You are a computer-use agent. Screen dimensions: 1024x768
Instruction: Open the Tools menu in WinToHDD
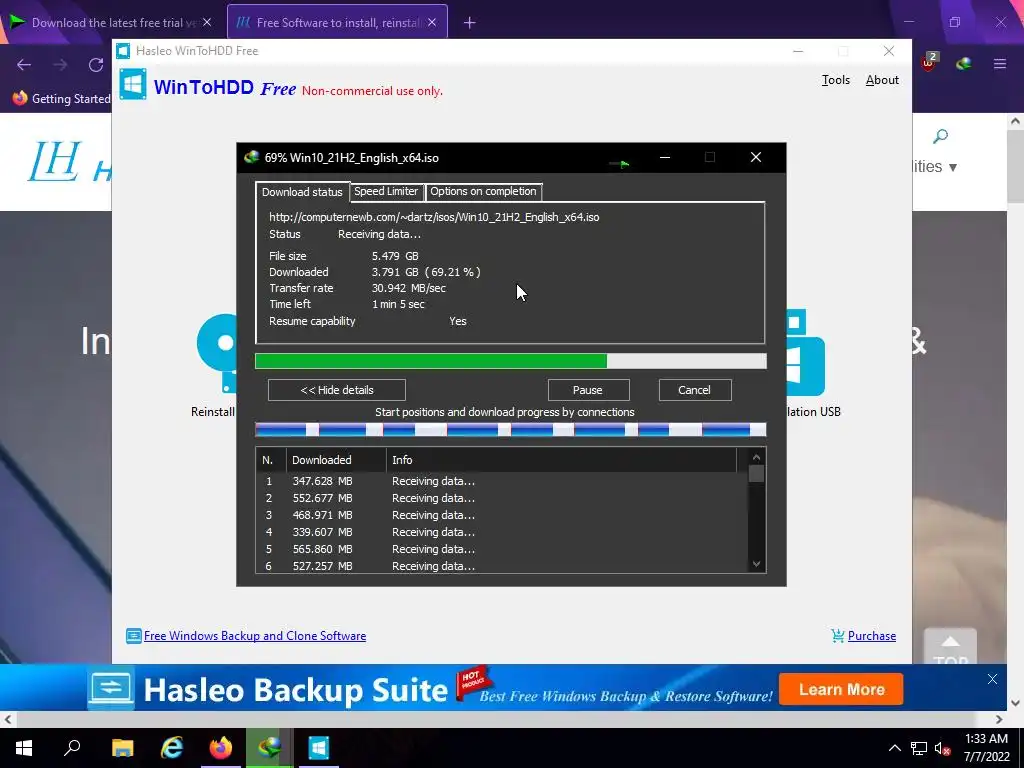point(835,80)
